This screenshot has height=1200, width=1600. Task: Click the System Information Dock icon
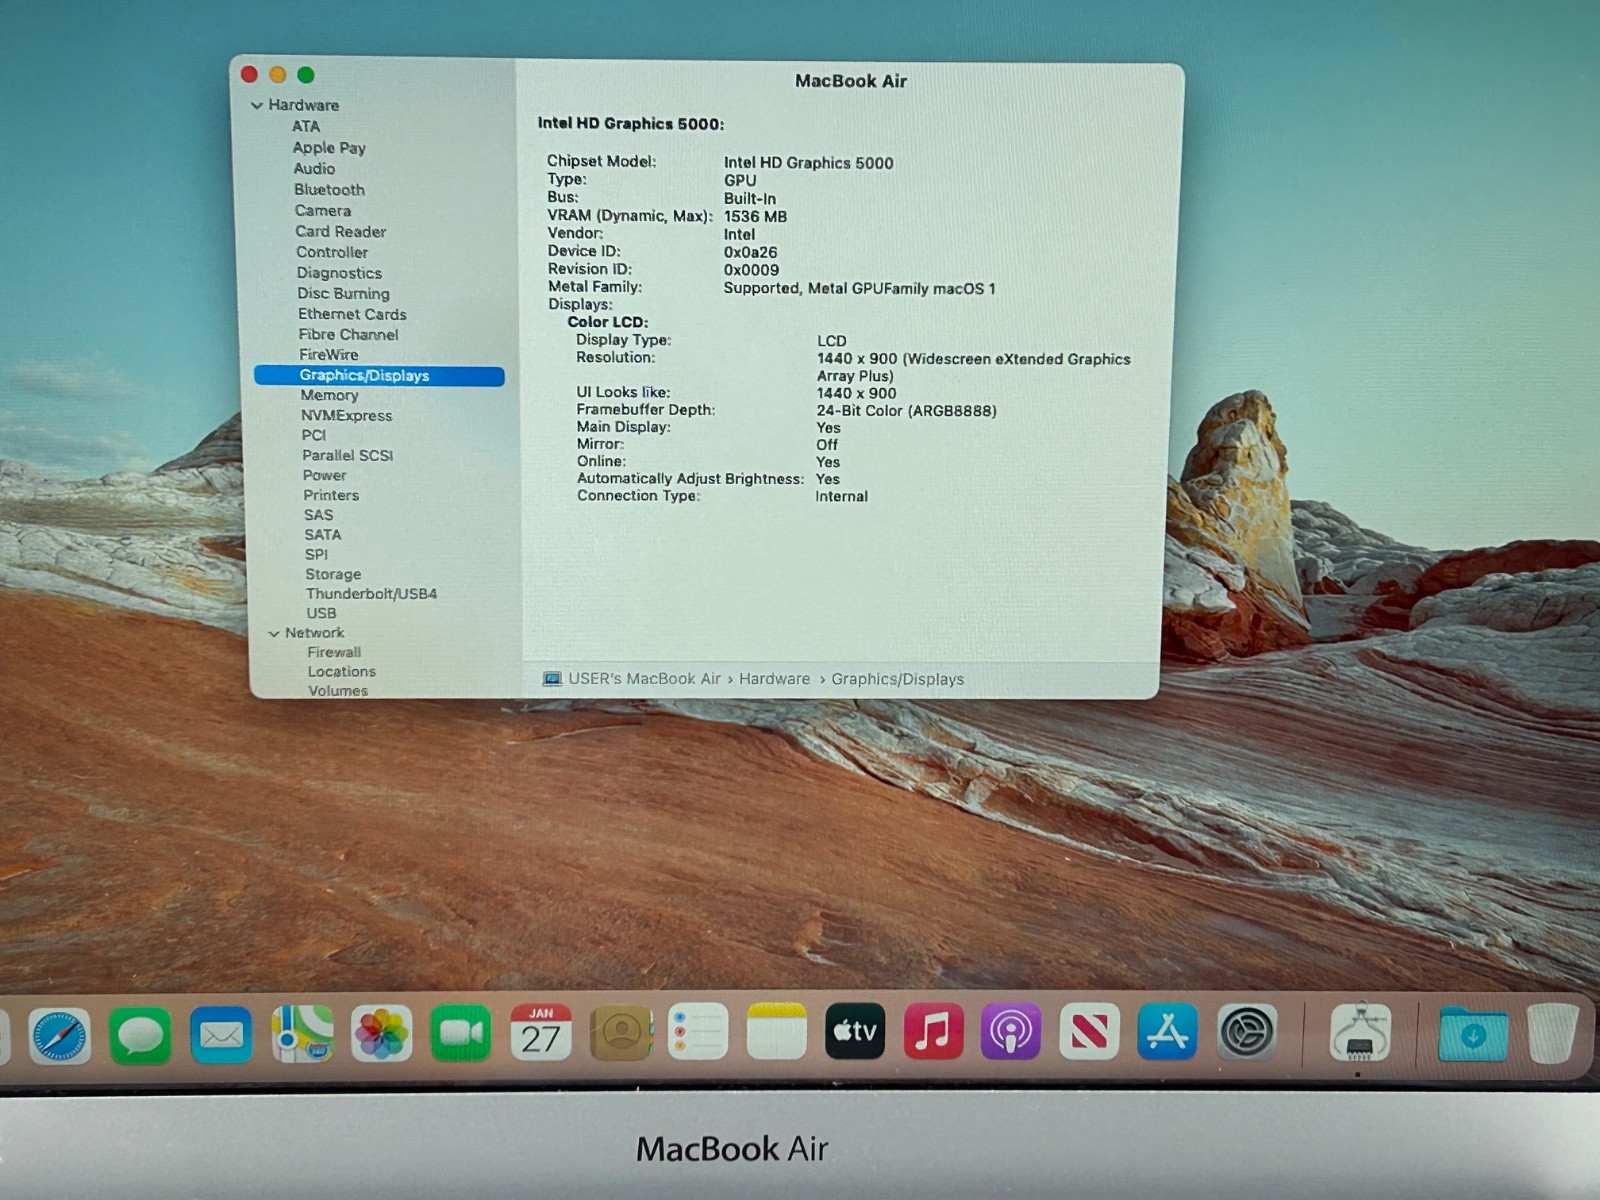[1359, 1033]
